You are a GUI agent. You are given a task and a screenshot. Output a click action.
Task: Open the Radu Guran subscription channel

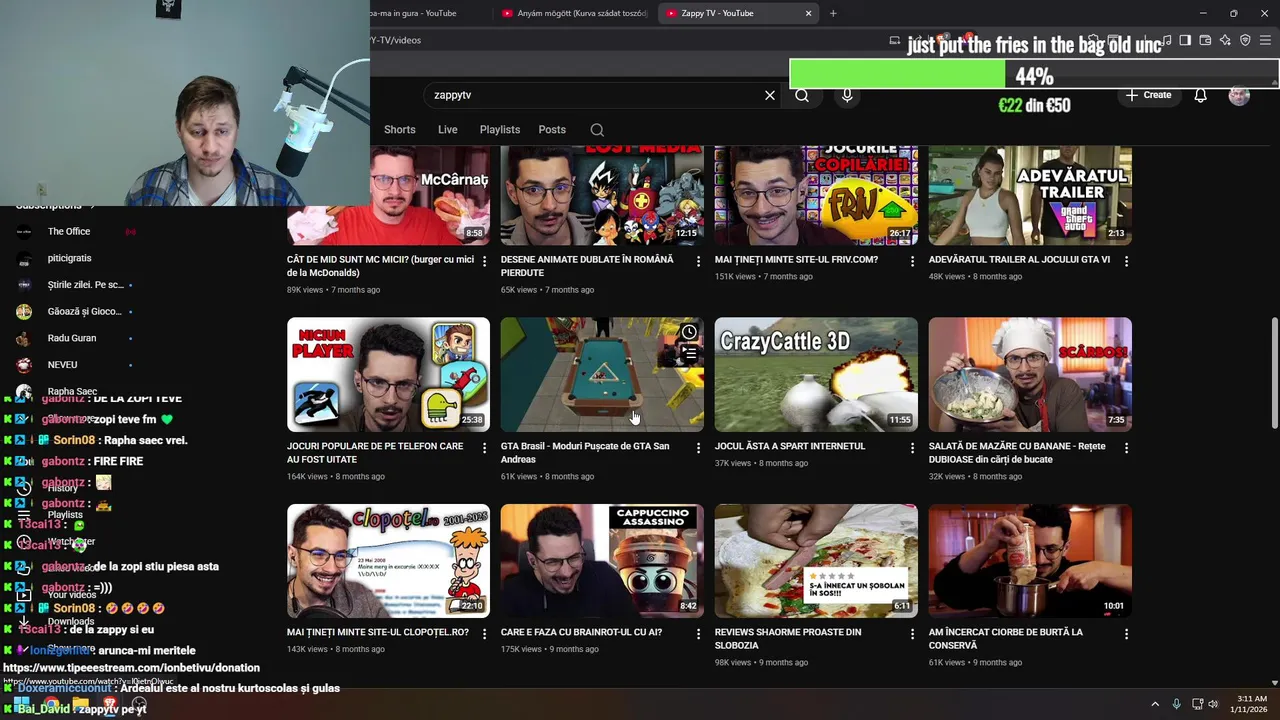(x=72, y=338)
